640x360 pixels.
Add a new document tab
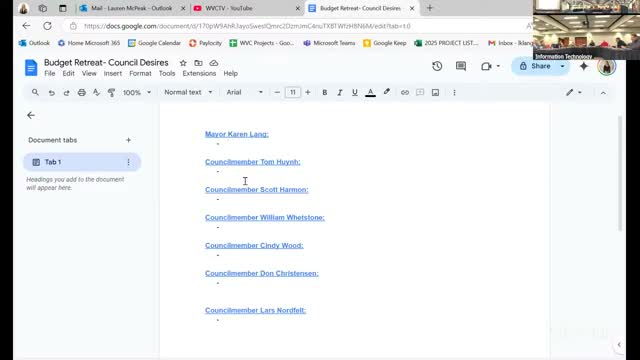coord(128,140)
